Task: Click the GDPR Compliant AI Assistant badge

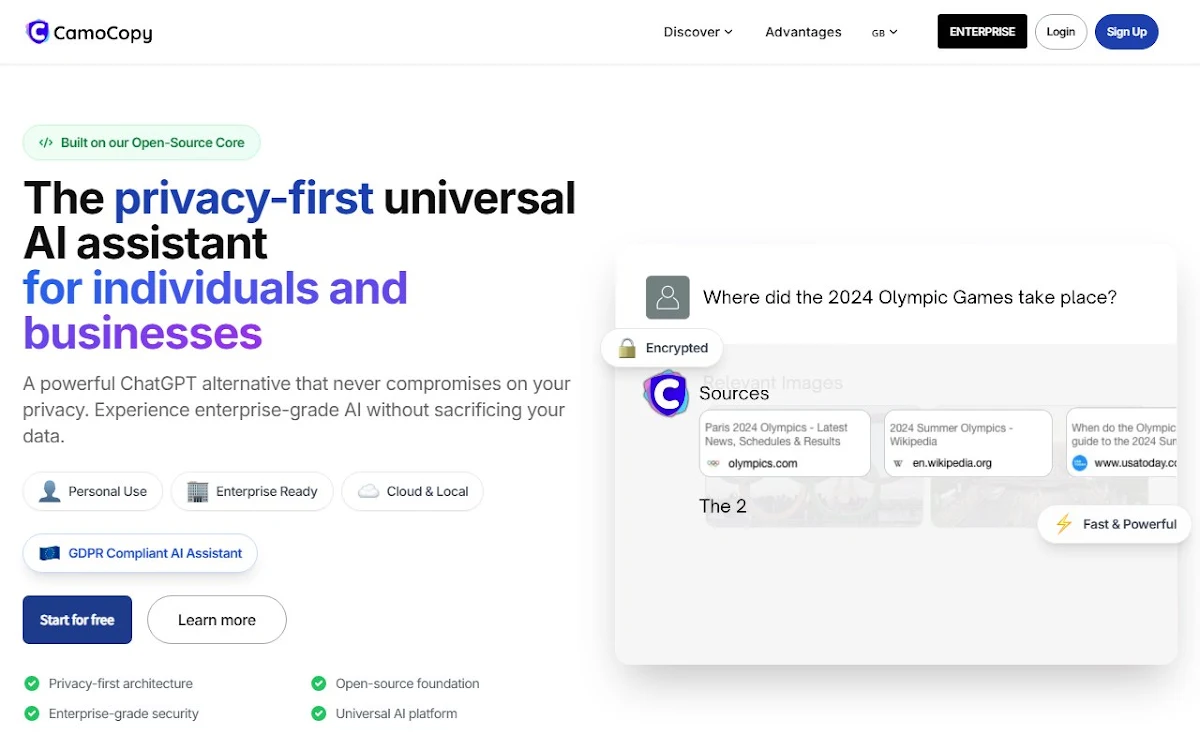Action: [140, 553]
